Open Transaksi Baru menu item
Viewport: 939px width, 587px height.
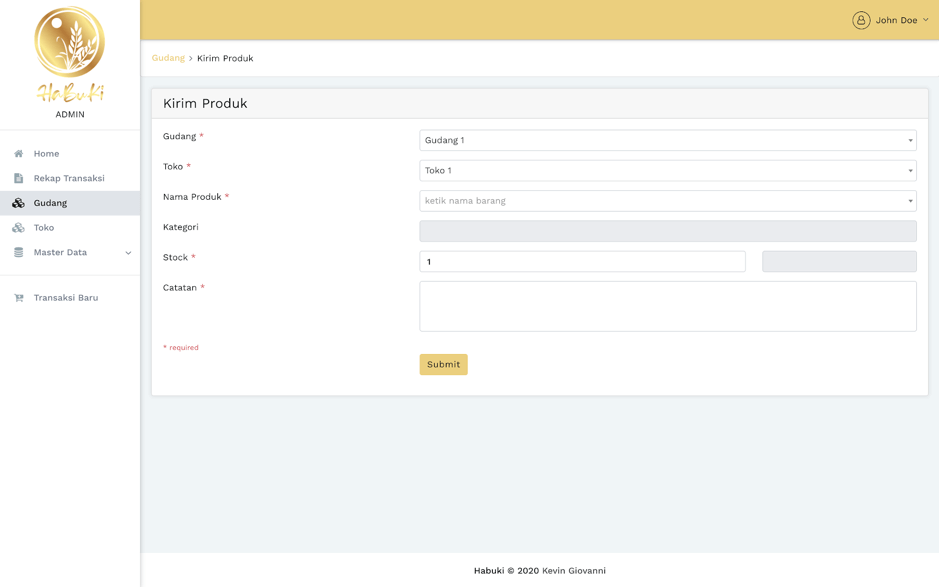66,298
